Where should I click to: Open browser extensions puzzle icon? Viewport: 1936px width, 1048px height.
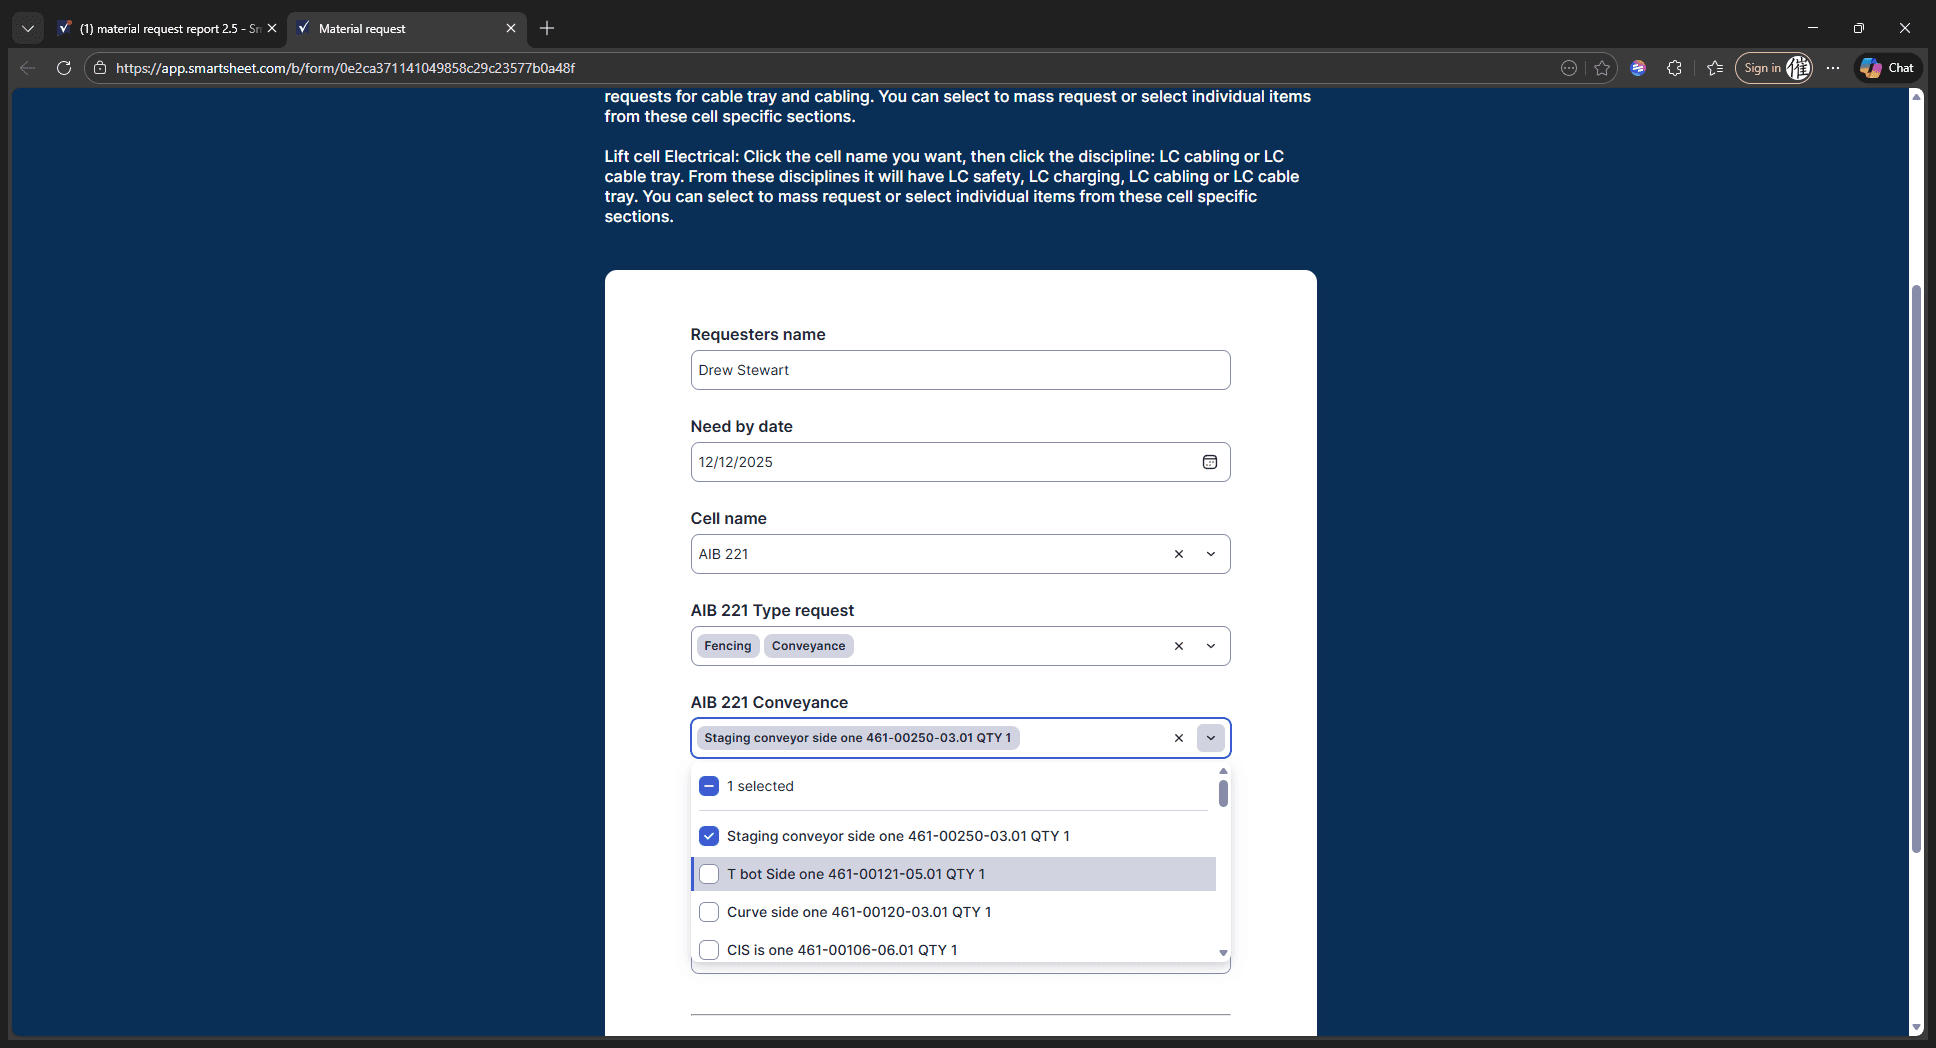[x=1674, y=68]
